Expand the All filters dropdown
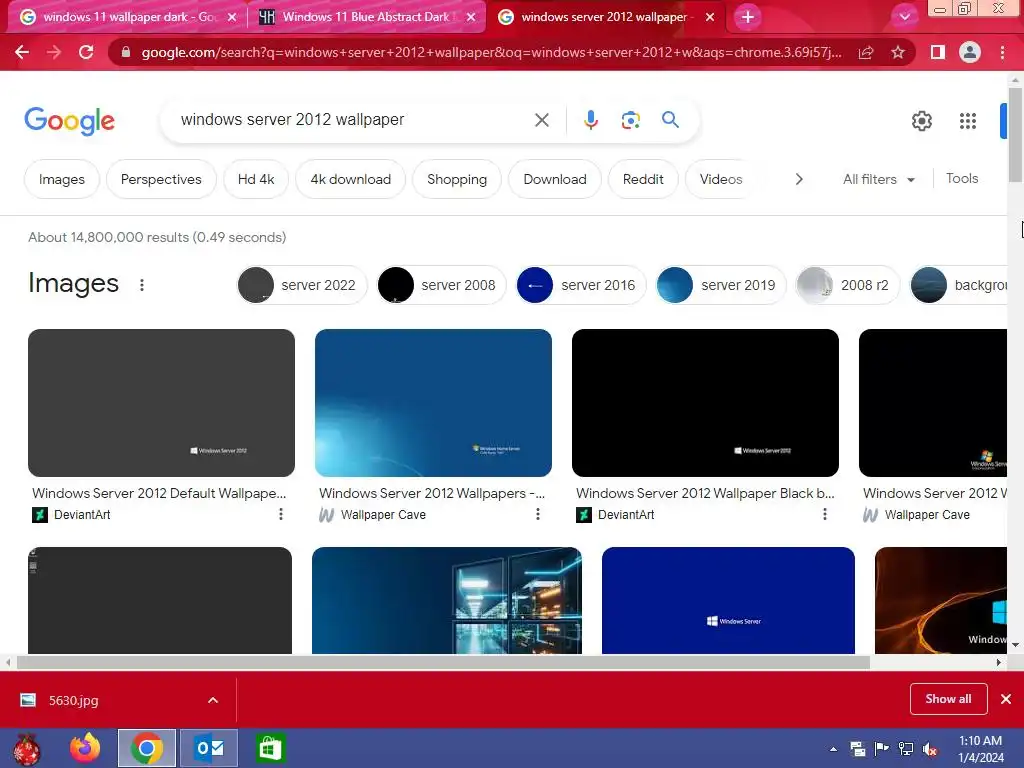Image resolution: width=1024 pixels, height=768 pixels. click(879, 179)
